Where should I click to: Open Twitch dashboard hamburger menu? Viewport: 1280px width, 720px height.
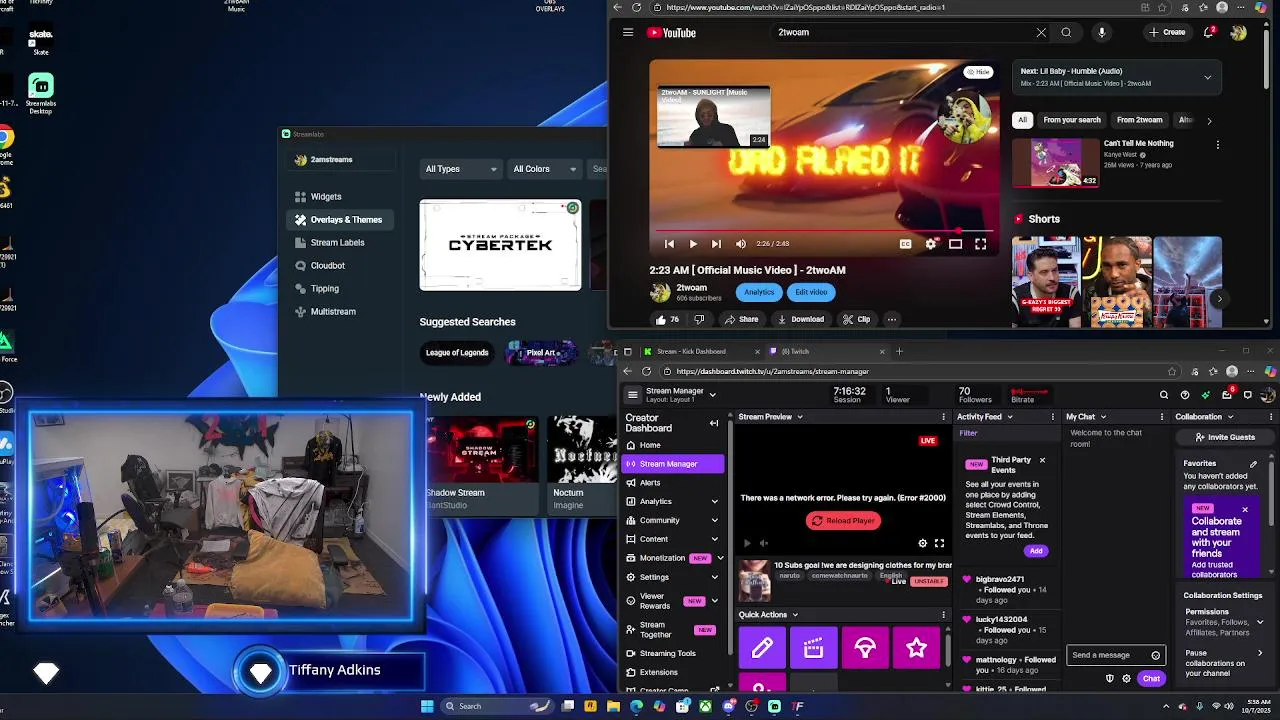(x=632, y=395)
